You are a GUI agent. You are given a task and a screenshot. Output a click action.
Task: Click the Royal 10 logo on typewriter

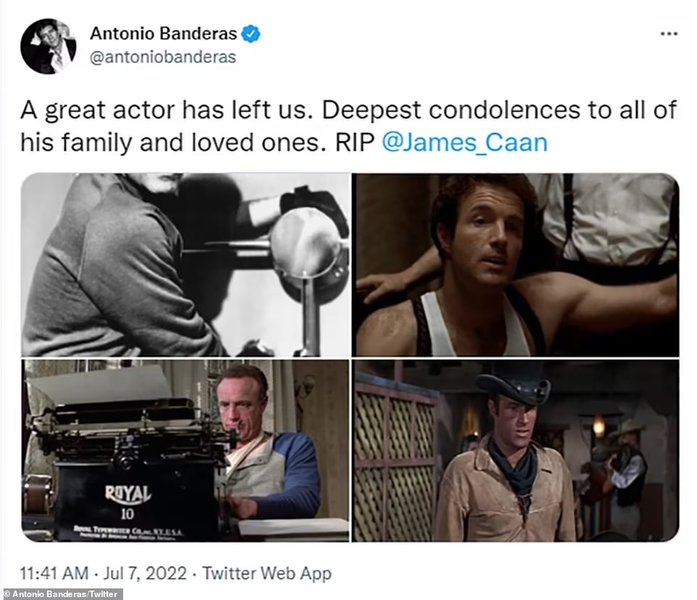coord(128,501)
